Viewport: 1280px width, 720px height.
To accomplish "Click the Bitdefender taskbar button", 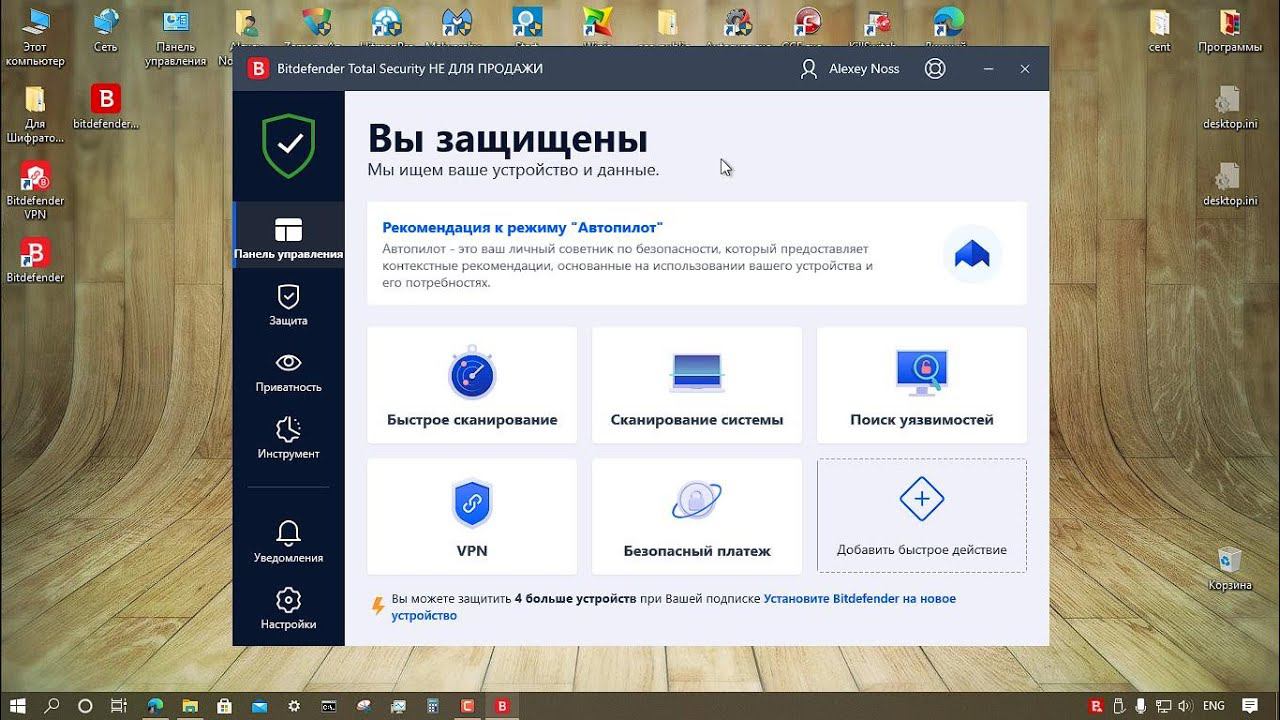I will pos(502,706).
